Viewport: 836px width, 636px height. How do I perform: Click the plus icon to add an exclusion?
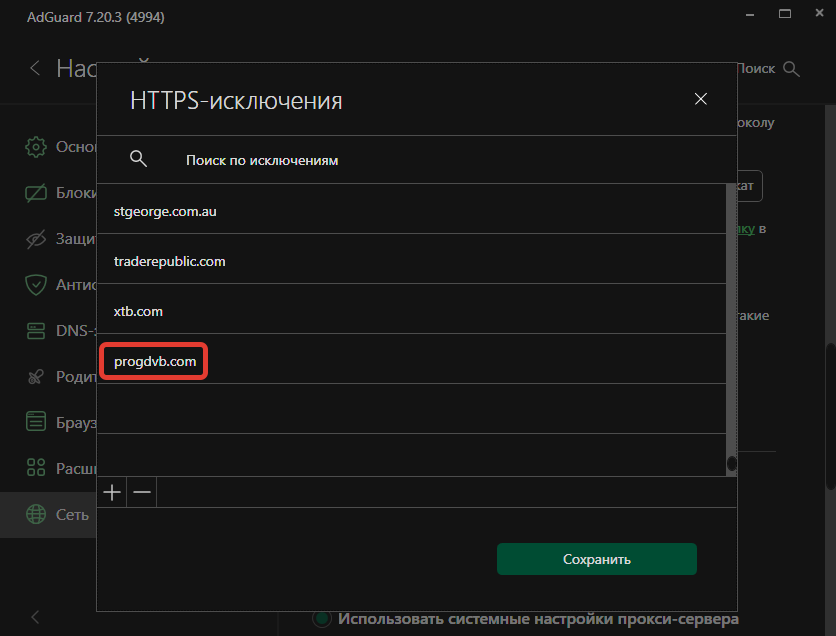pos(112,492)
